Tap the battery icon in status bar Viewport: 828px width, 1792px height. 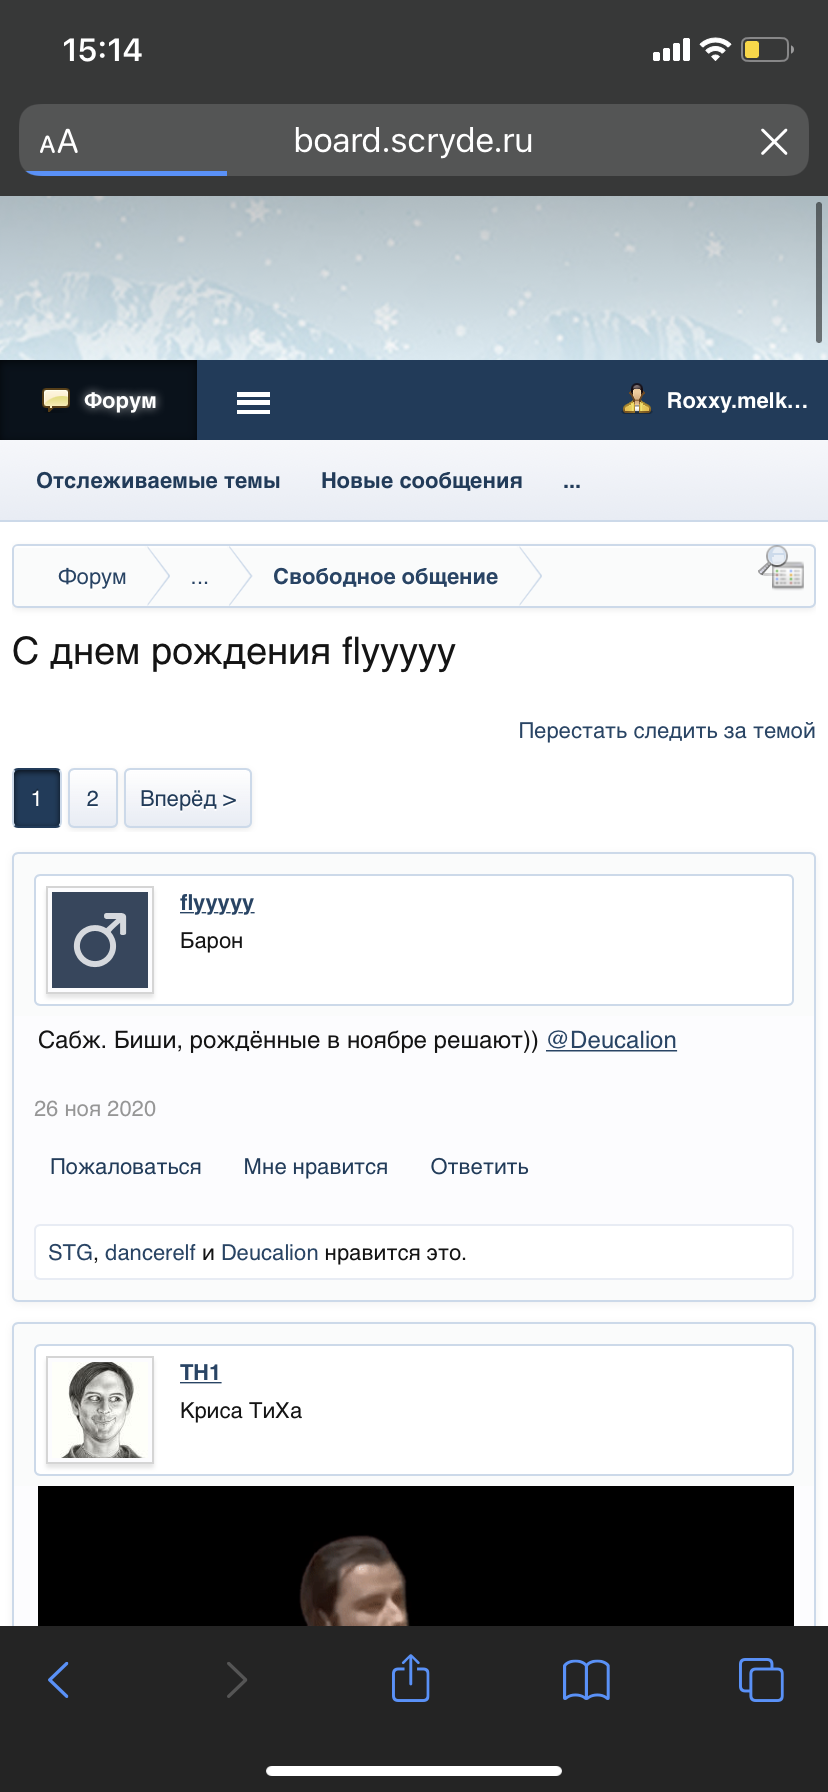(767, 49)
